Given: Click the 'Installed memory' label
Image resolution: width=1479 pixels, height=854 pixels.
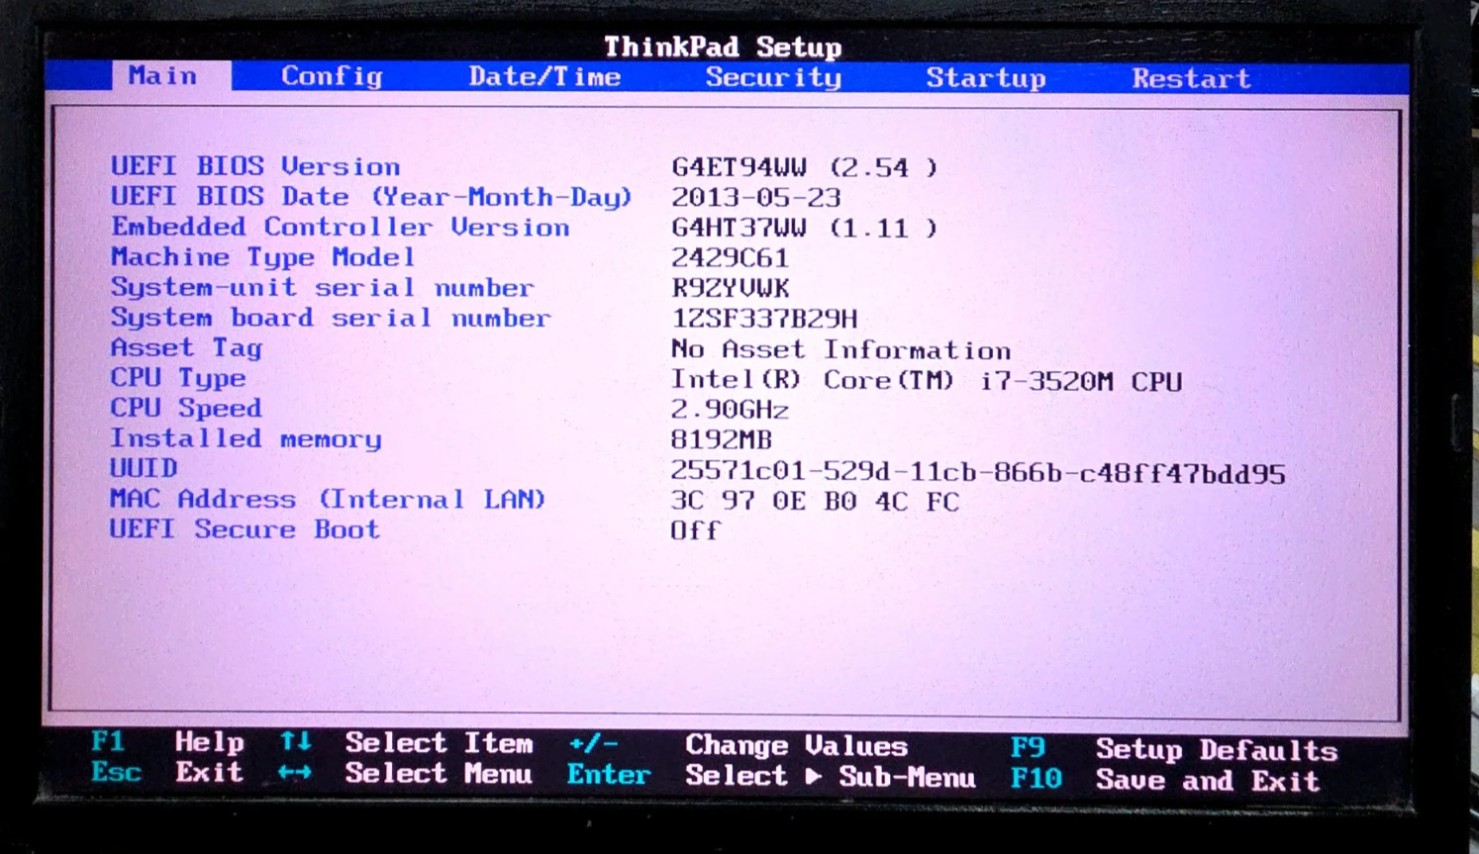Looking at the screenshot, I should coord(246,439).
